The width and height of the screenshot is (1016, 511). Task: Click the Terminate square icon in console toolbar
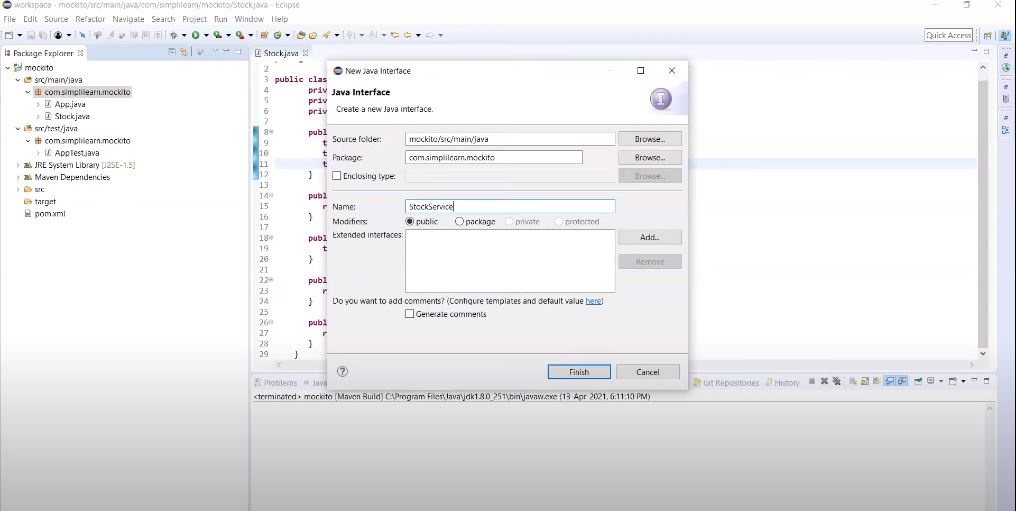(812, 381)
